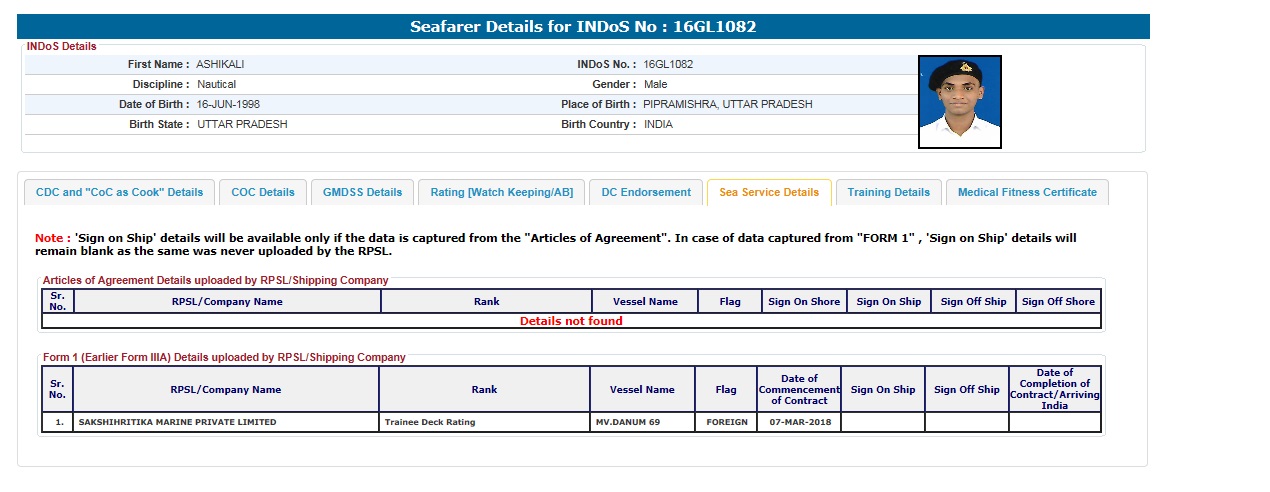Click the Date of Commencement of Contract header
The width and height of the screenshot is (1270, 492).
click(799, 389)
